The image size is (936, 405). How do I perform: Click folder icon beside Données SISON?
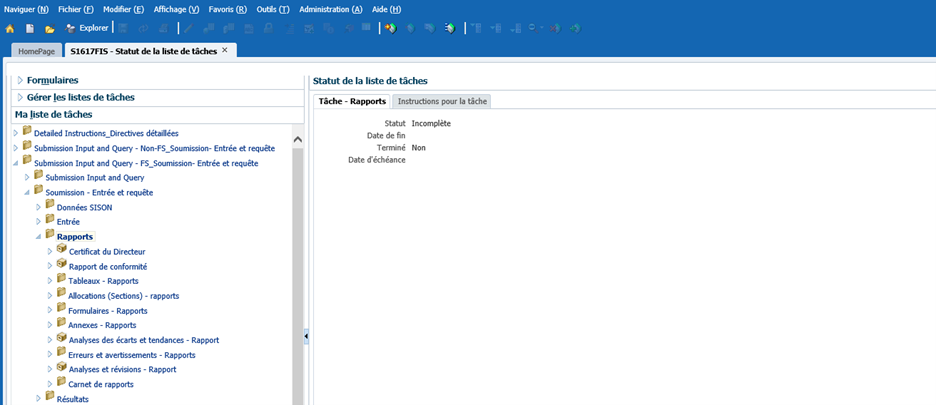(x=50, y=206)
